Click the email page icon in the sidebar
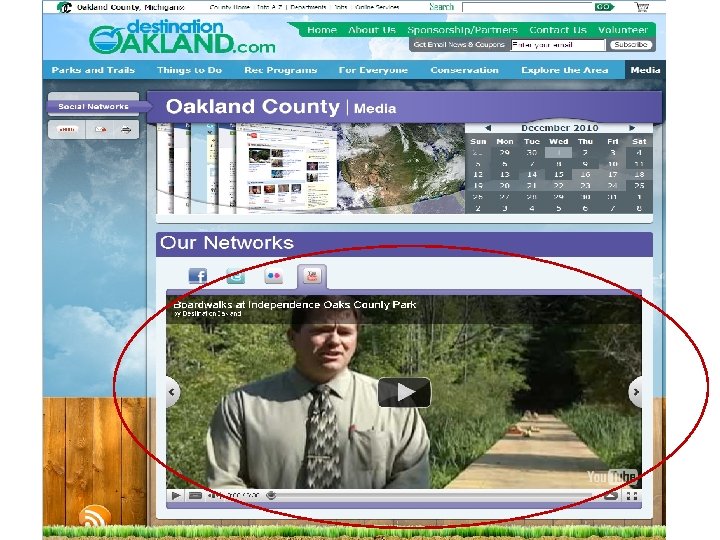The image size is (720, 540). coord(101,130)
